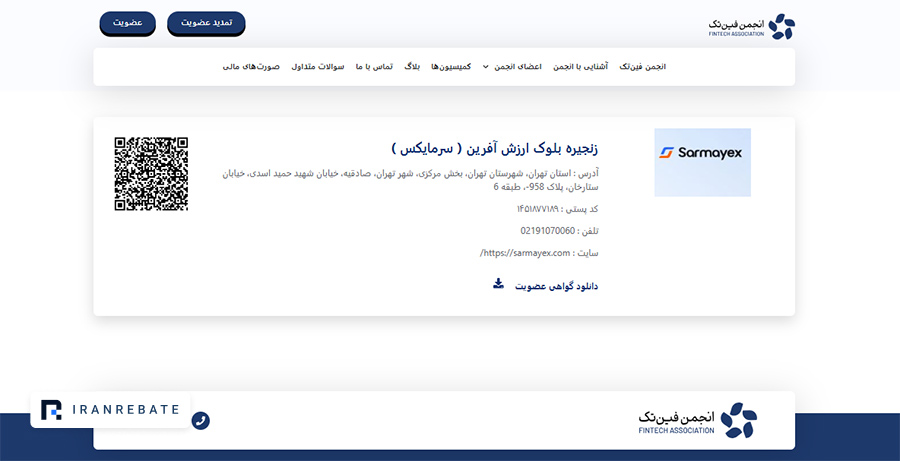Open the بلاگ menu item
The width and height of the screenshot is (900, 461).
click(x=412, y=67)
